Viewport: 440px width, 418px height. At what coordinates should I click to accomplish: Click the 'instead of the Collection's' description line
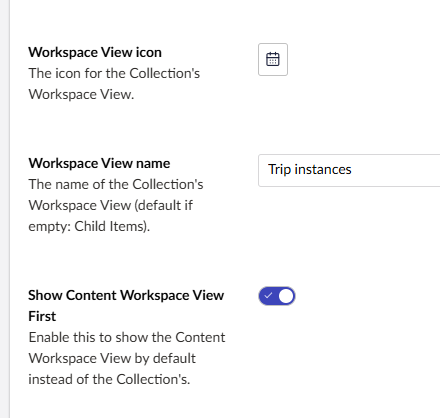[x=109, y=379]
